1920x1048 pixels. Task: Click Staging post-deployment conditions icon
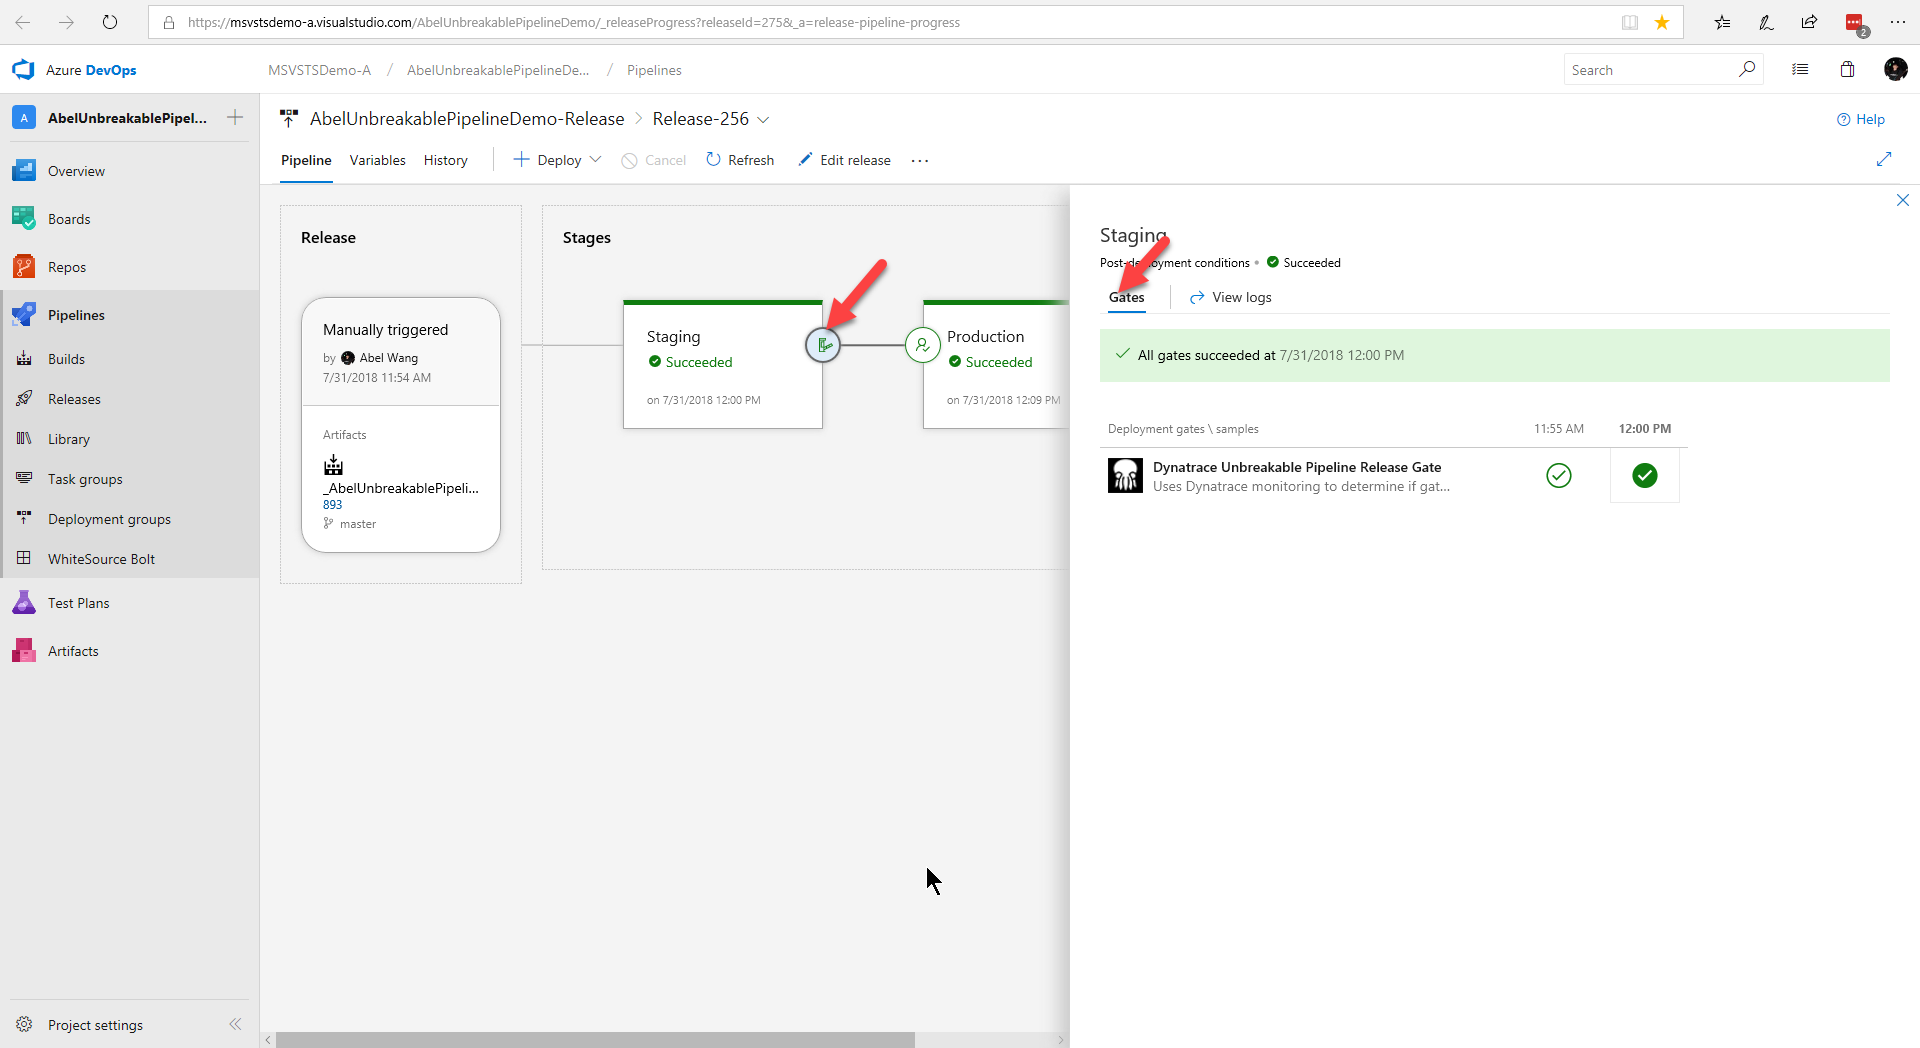823,345
